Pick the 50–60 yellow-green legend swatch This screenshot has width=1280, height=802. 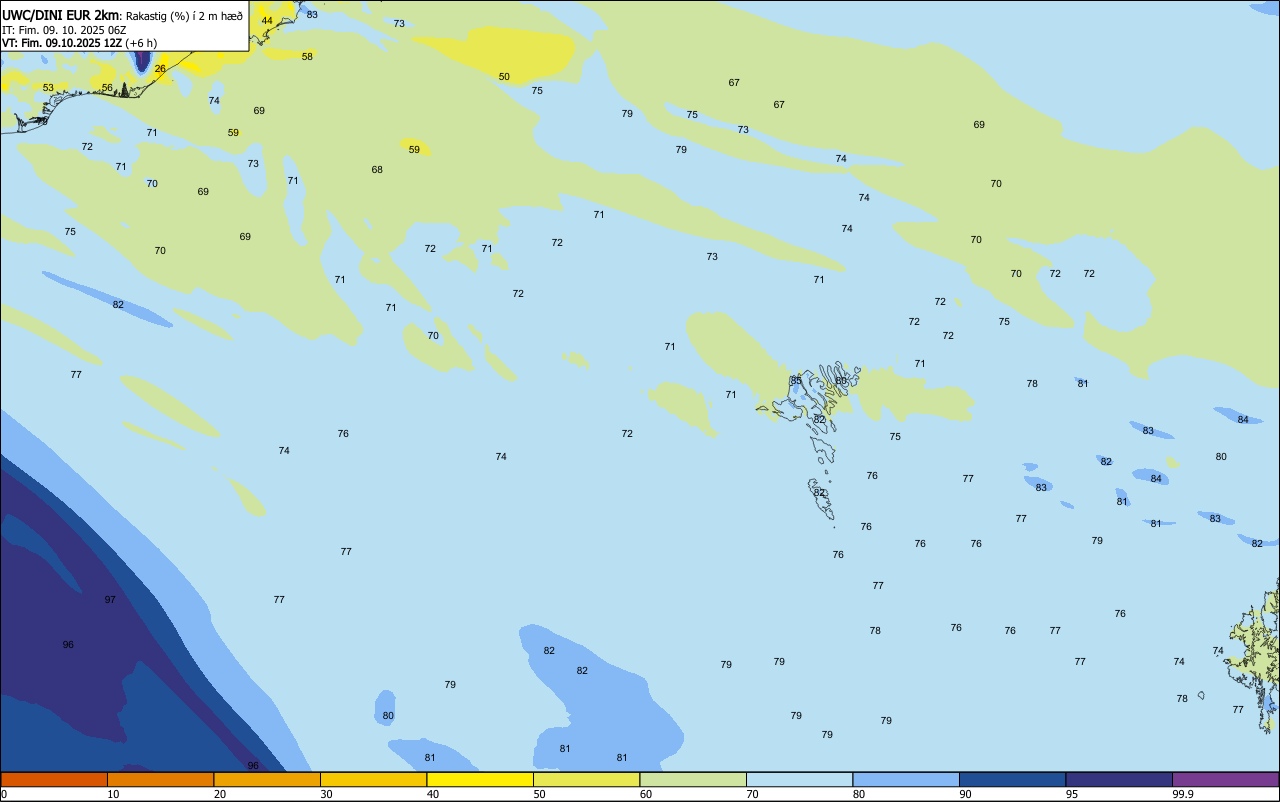586,779
